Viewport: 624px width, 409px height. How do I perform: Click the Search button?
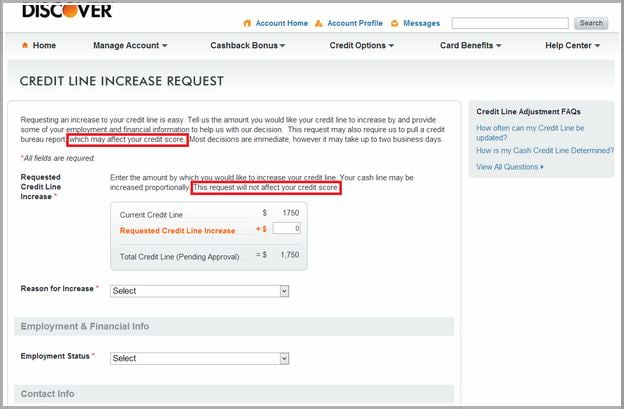591,23
